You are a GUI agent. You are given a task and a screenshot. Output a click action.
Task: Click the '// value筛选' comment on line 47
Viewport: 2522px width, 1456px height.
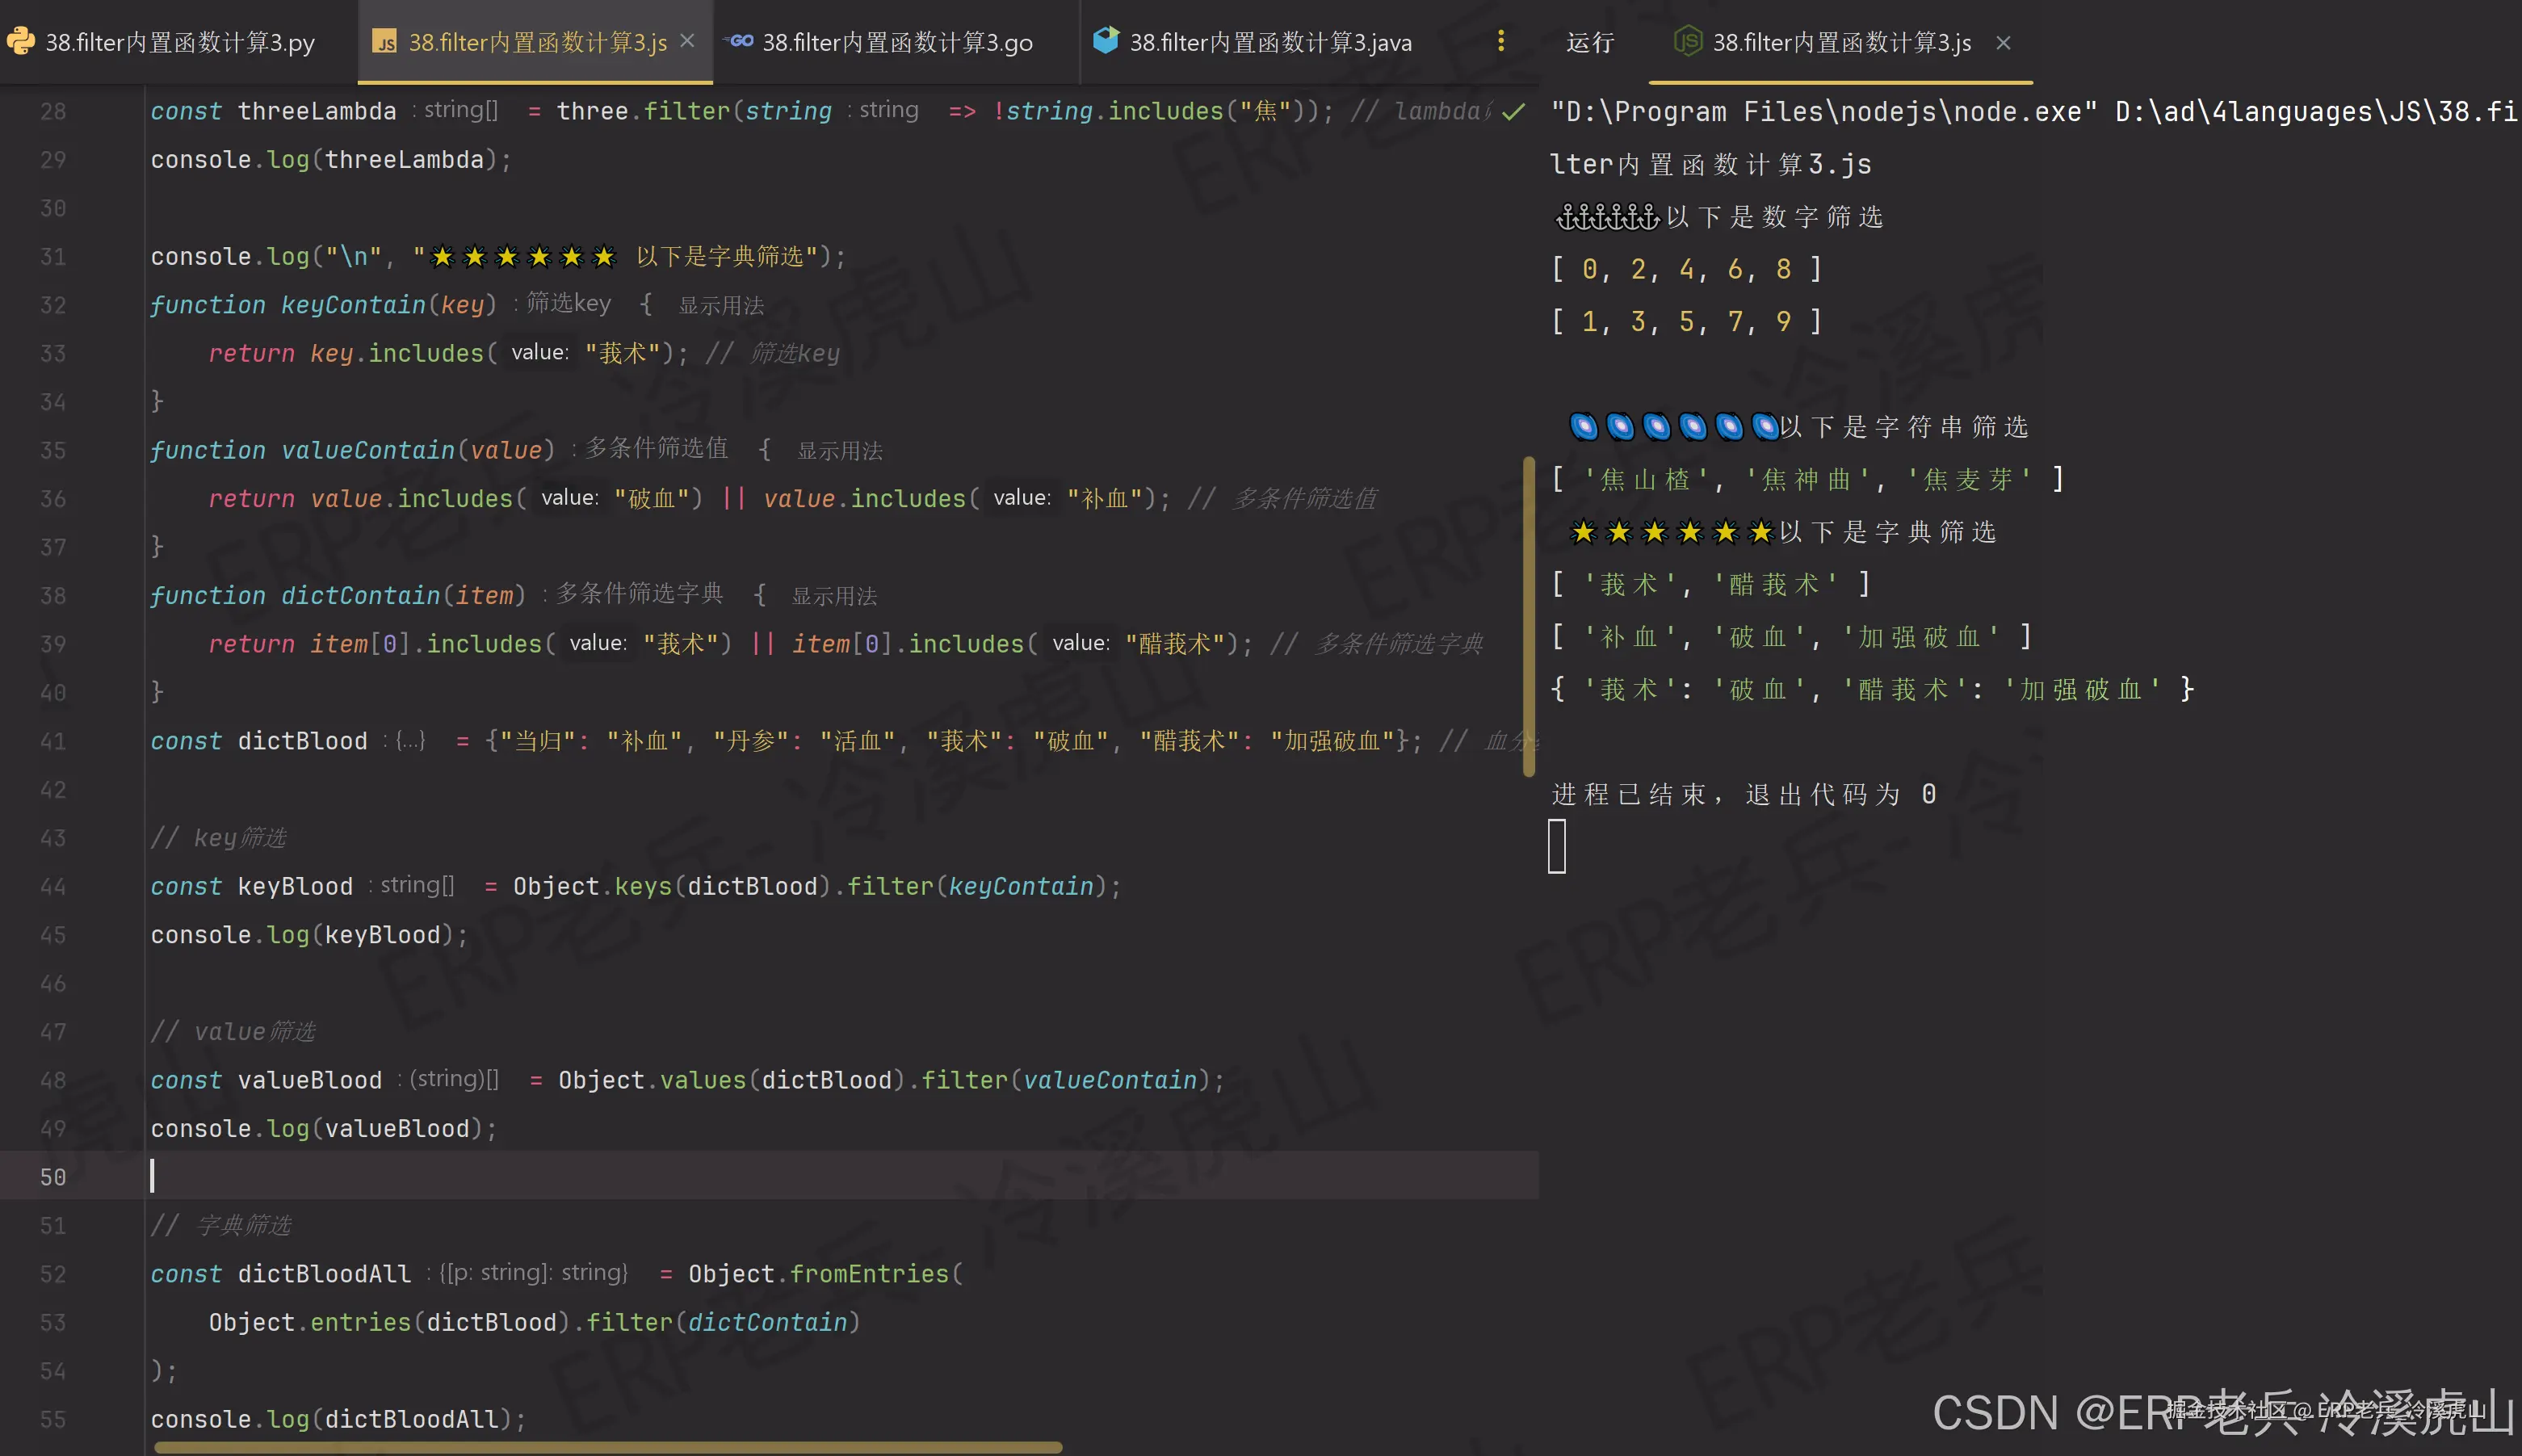tap(233, 1032)
